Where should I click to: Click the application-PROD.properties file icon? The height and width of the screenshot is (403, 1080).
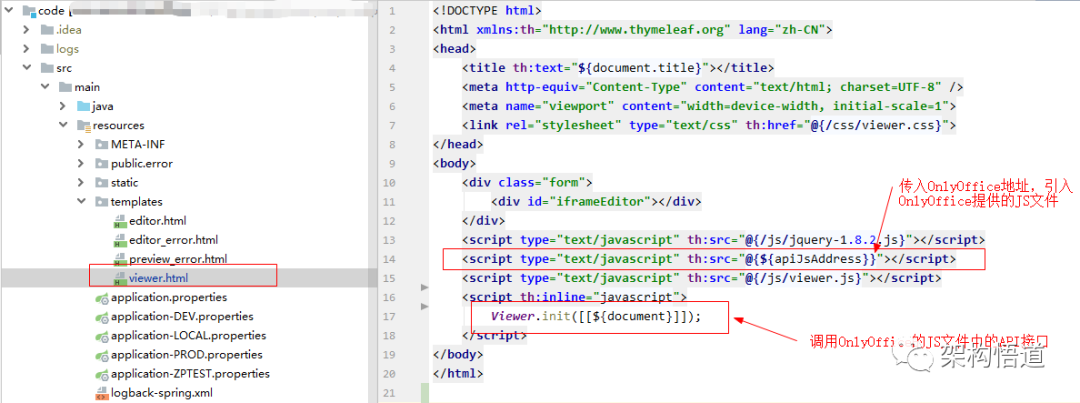tap(101, 355)
